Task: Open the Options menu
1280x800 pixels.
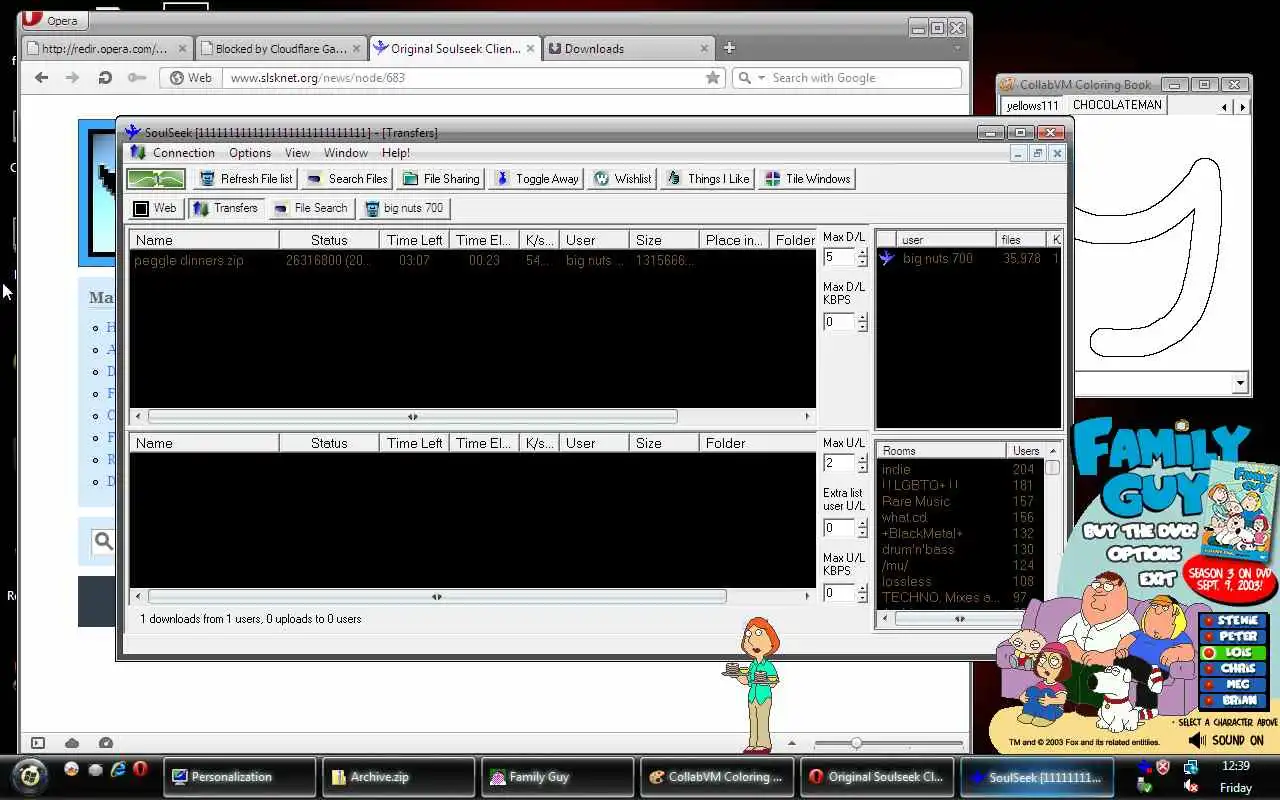Action: [250, 153]
